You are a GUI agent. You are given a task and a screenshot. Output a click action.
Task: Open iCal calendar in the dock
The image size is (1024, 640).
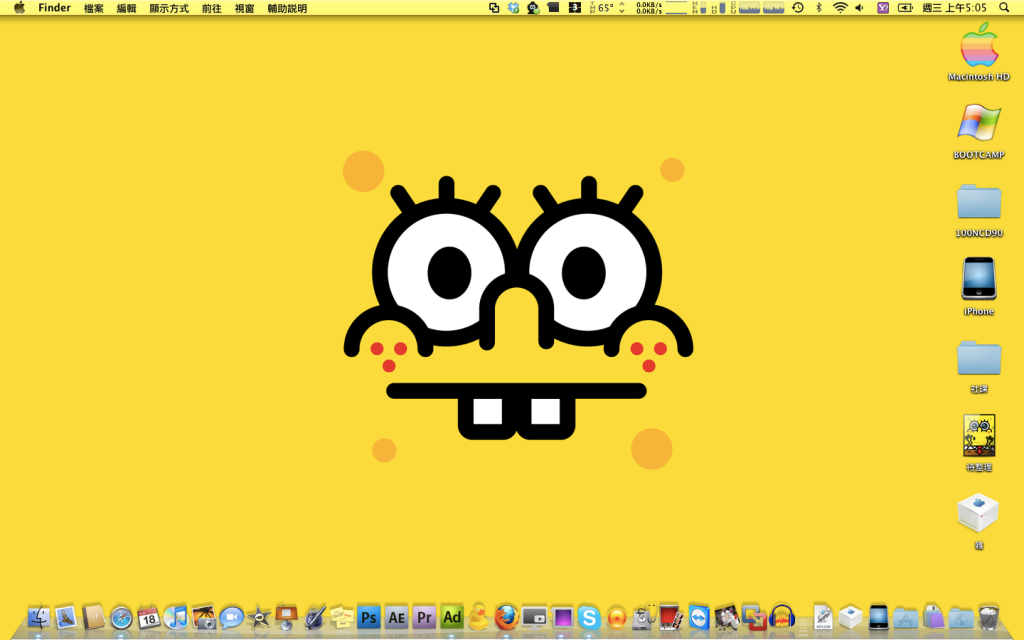click(x=149, y=617)
